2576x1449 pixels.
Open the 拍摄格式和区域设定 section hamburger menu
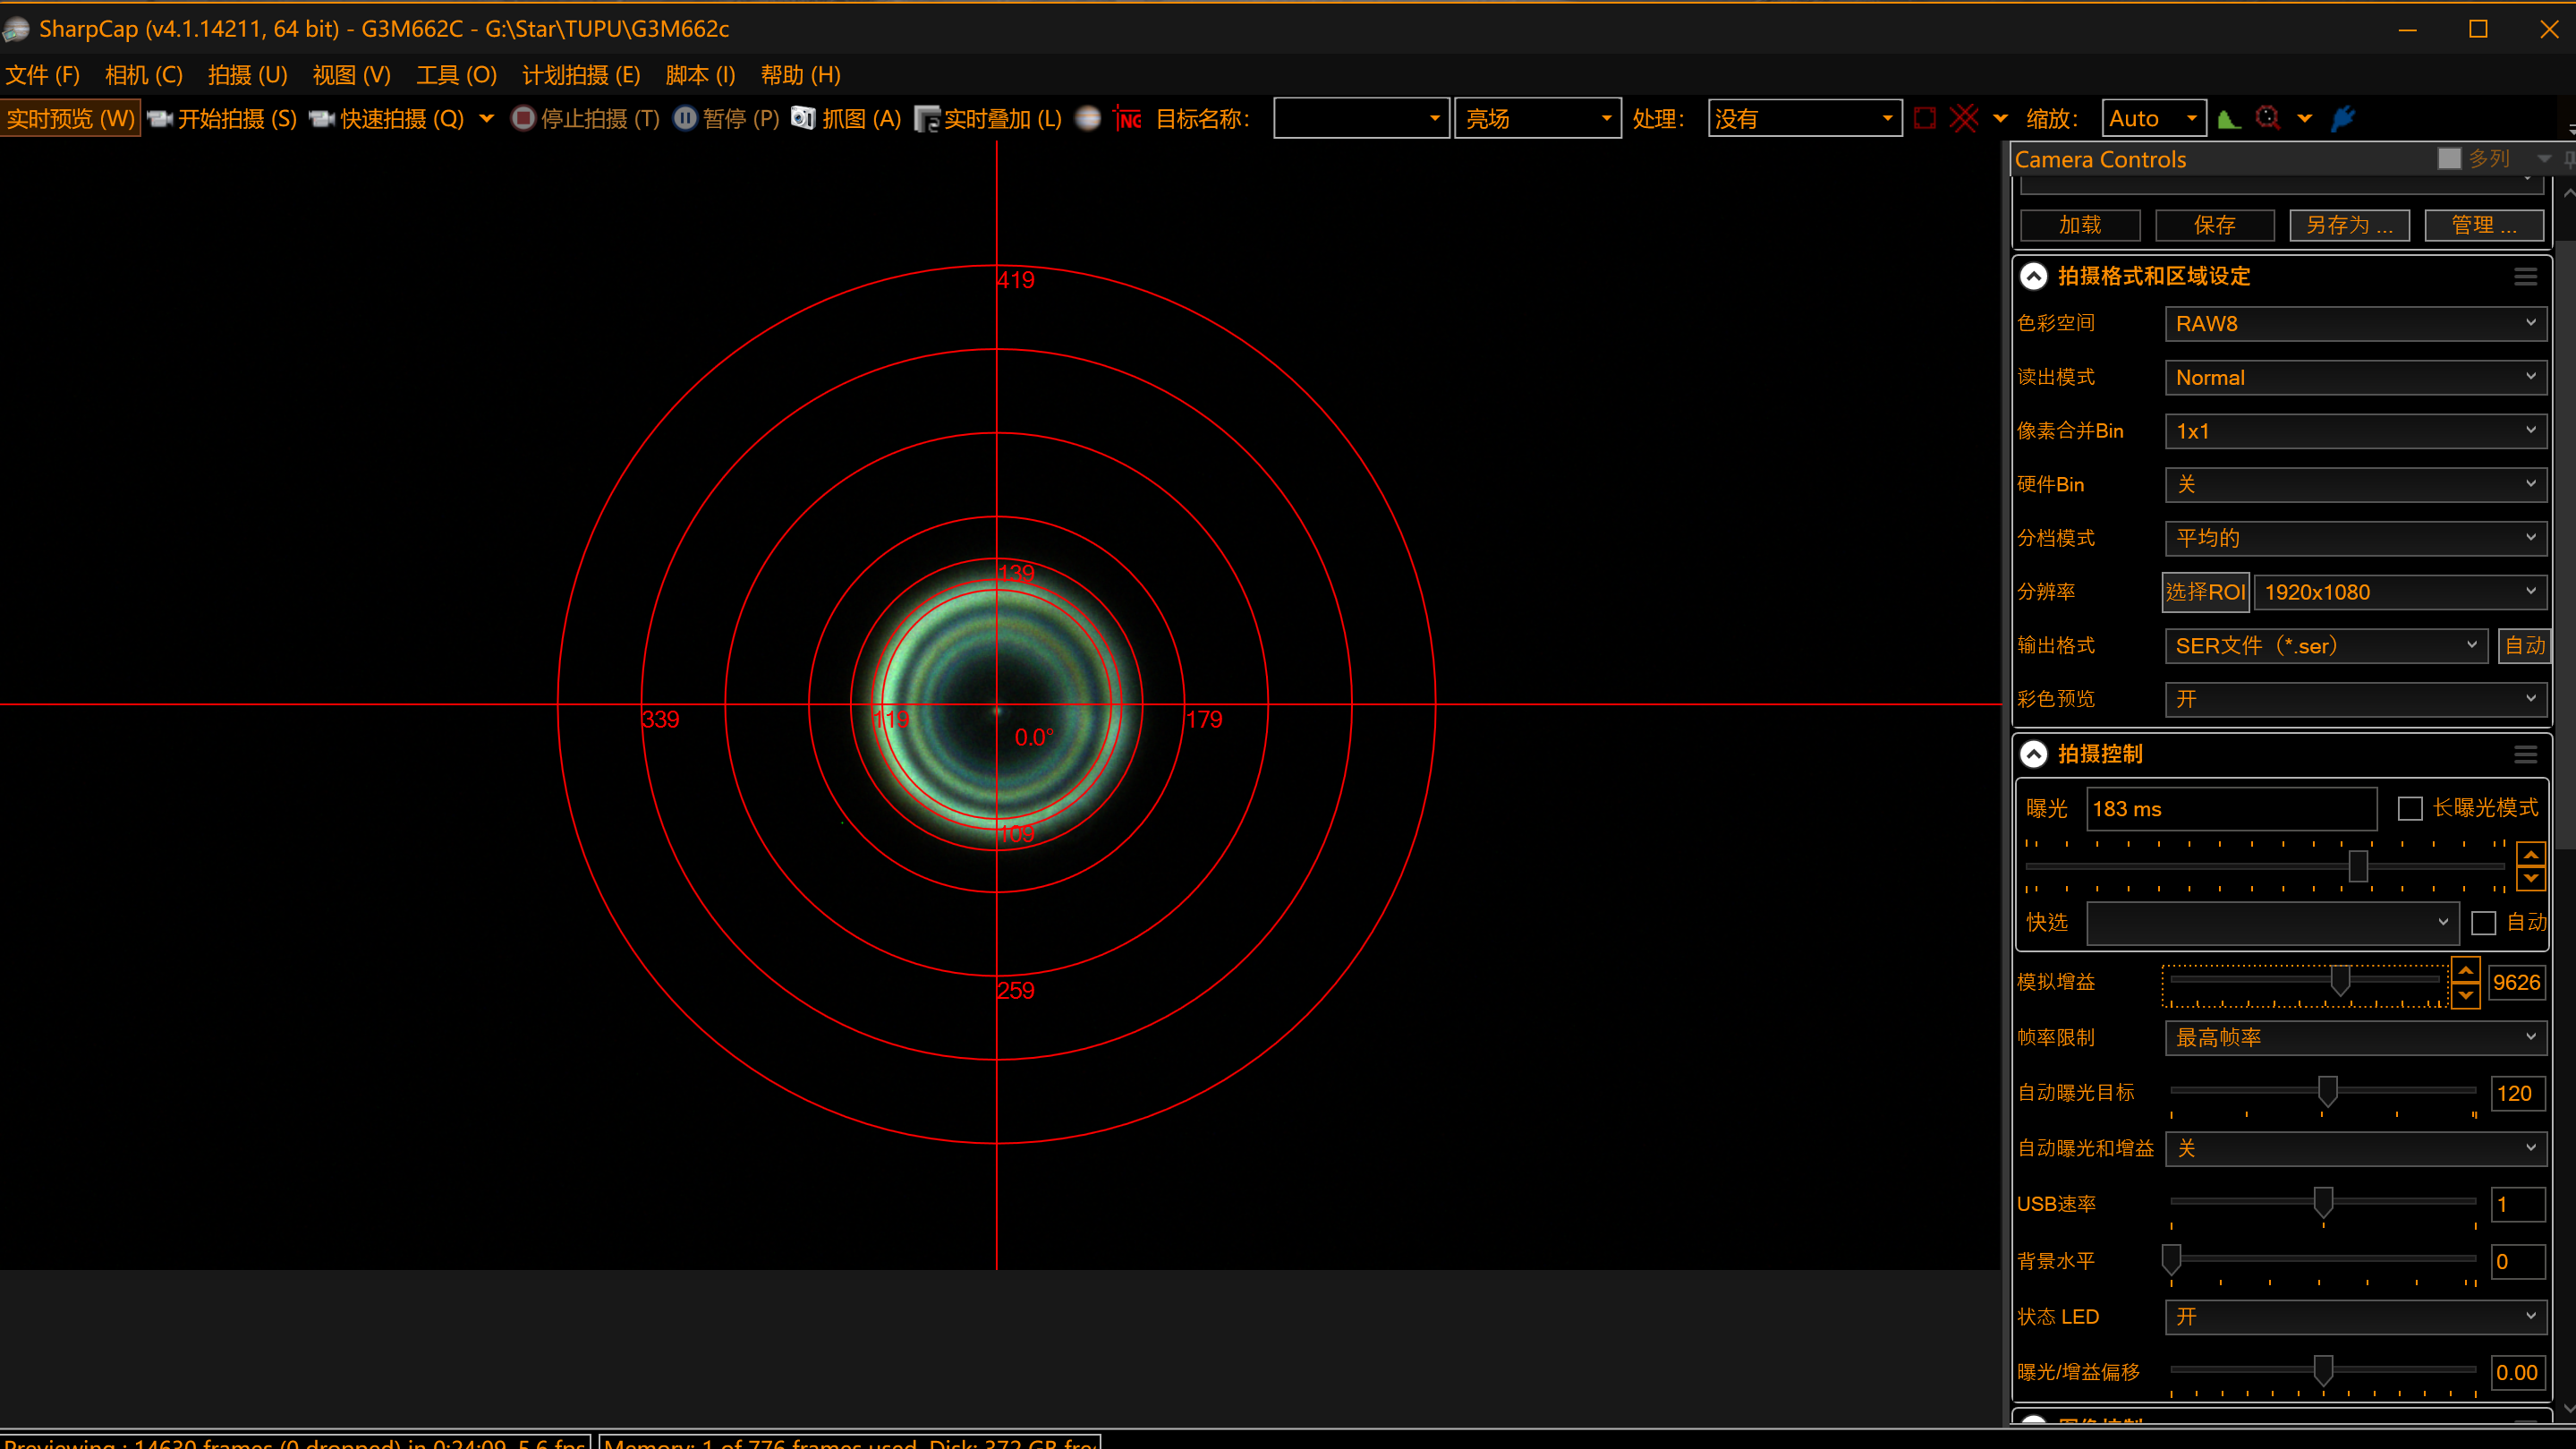tap(2526, 277)
